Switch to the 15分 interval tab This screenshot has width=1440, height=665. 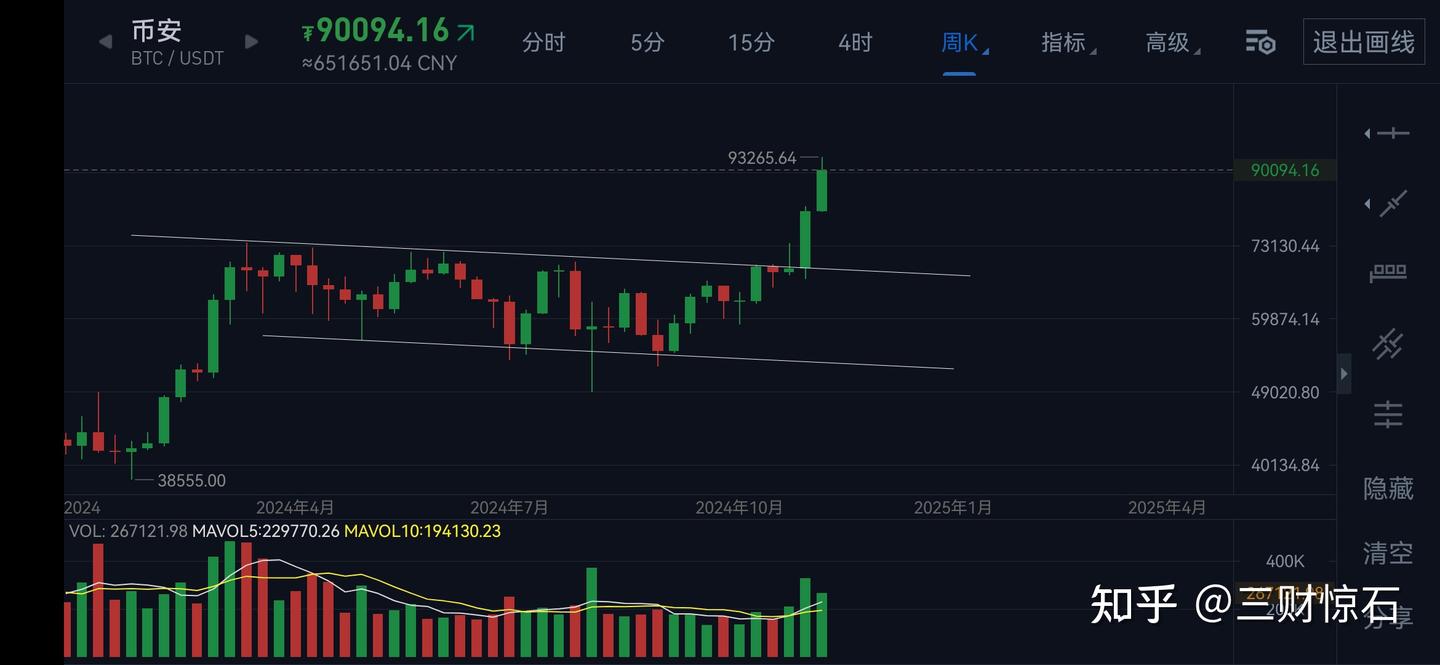(x=751, y=42)
